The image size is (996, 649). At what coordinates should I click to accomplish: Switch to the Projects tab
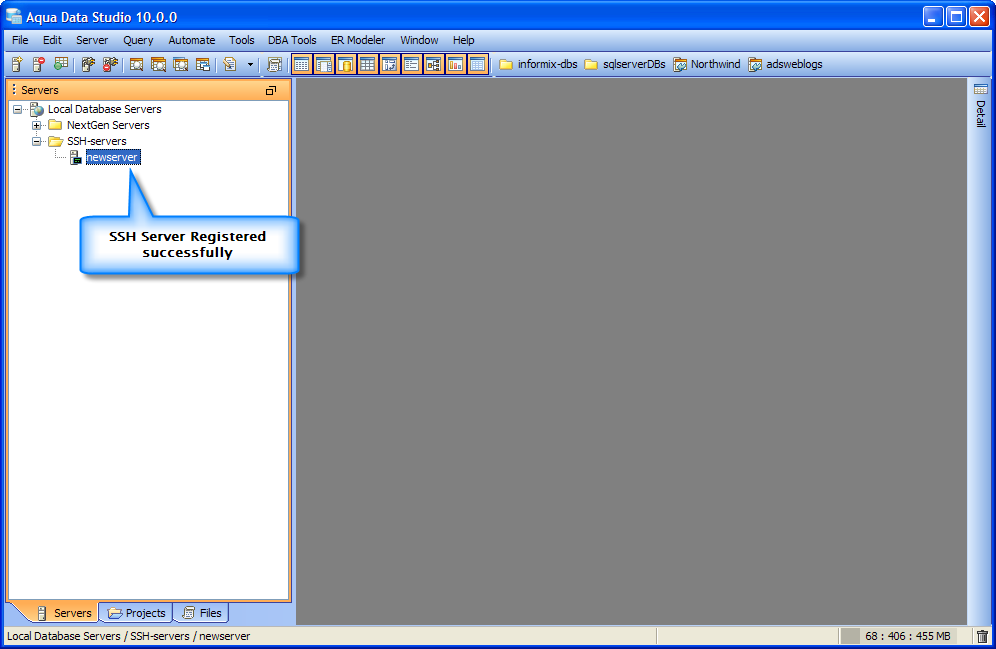pyautogui.click(x=137, y=613)
